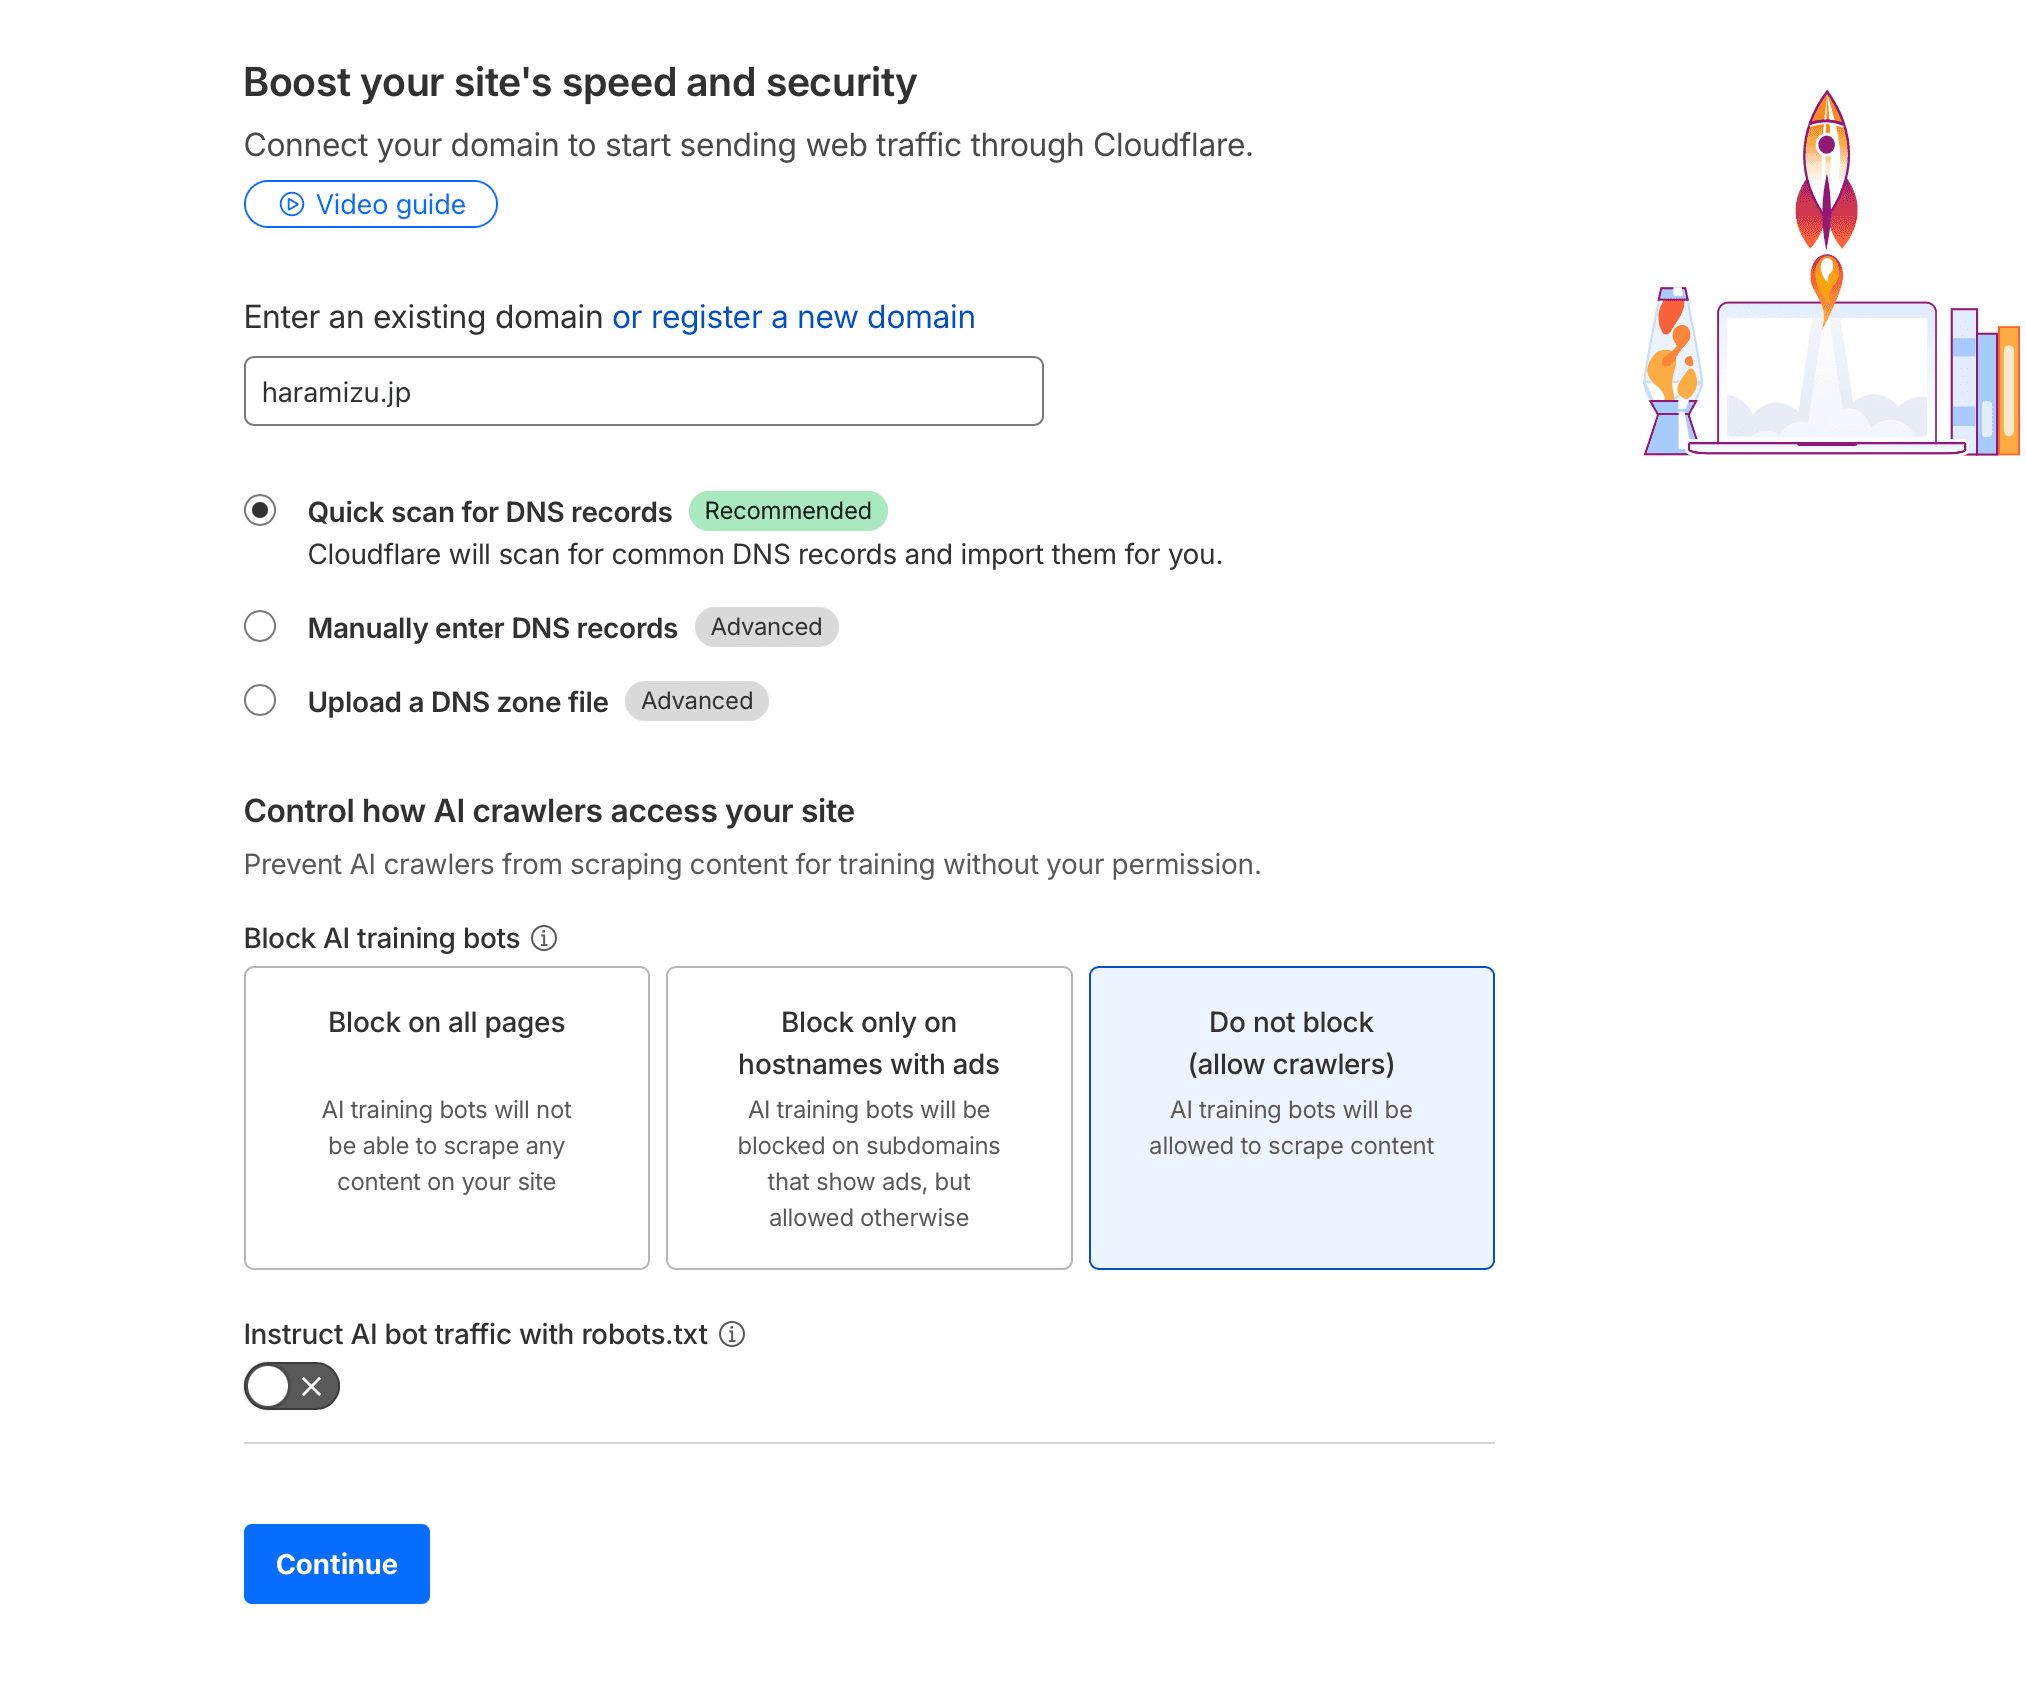Choose Block only on hostnames with ads
2026x1708 pixels.
869,1117
